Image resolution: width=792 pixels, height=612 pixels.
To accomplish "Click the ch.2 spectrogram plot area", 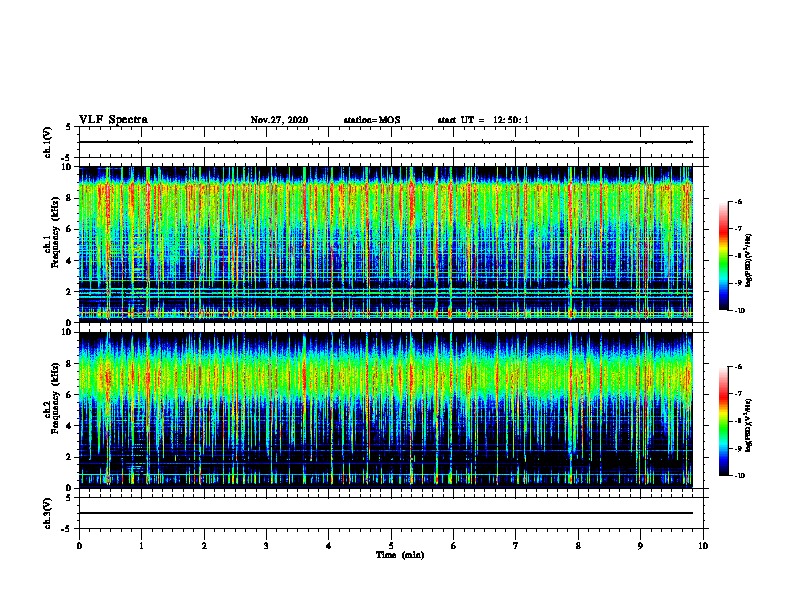I will (386, 410).
